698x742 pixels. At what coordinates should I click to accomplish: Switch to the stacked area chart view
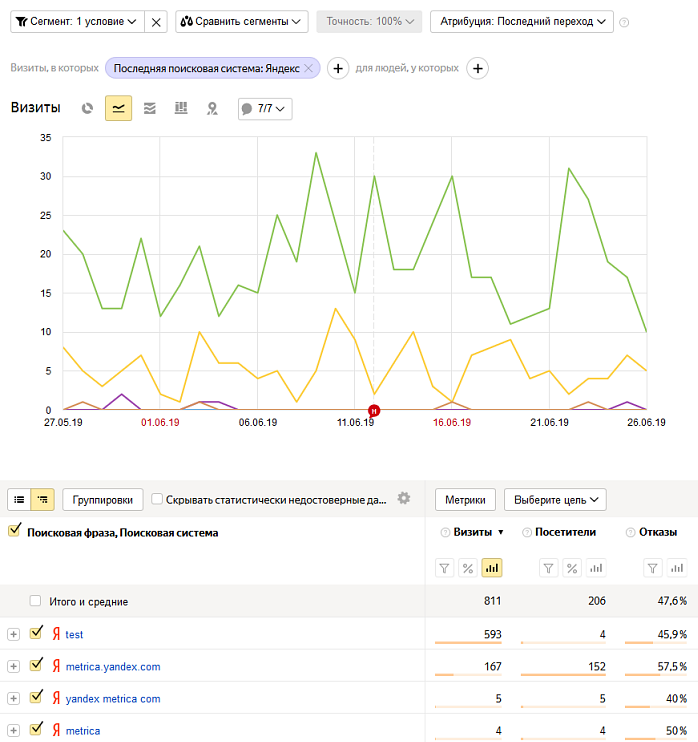point(150,108)
